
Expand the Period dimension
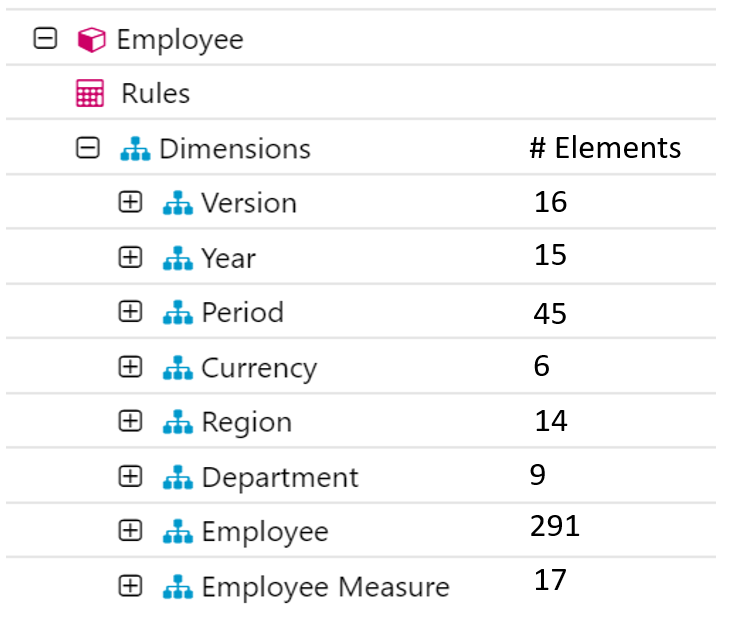click(130, 312)
